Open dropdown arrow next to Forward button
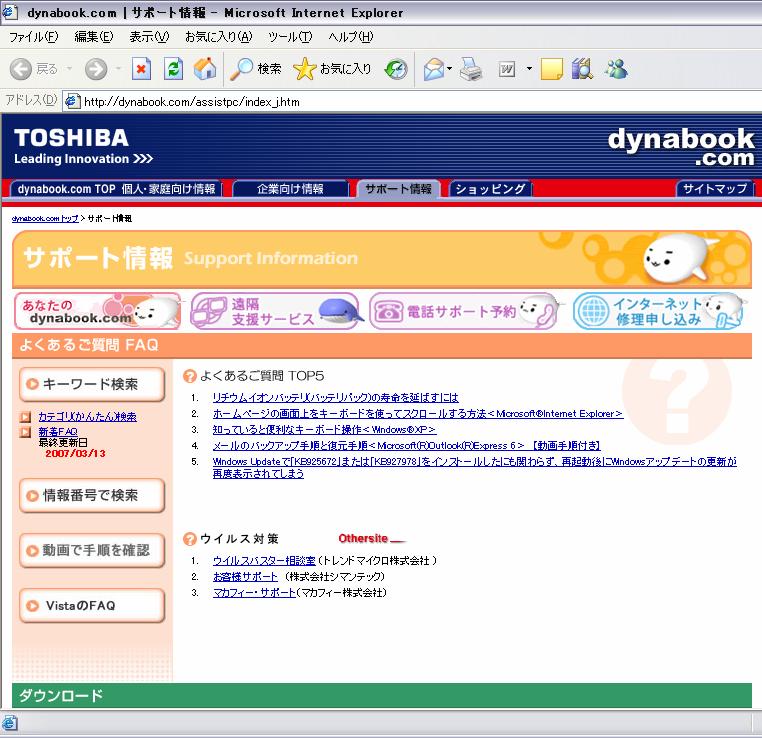This screenshot has height=738, width=762. 118,69
